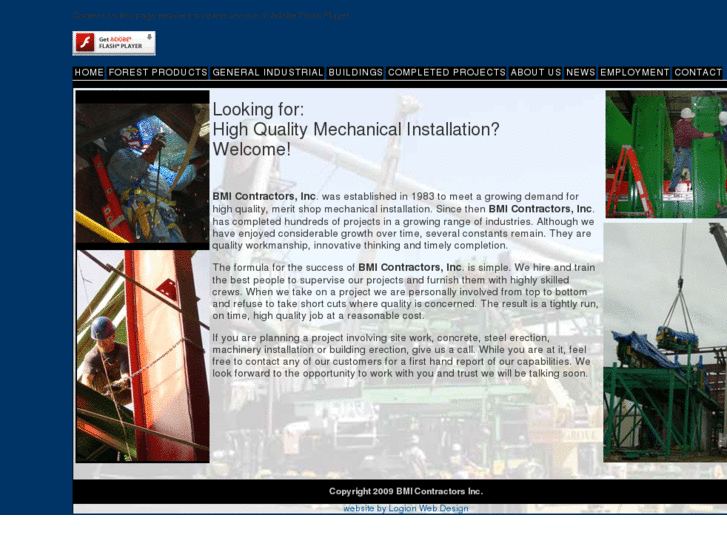Image resolution: width=727 pixels, height=545 pixels.
Task: Click paragraph starting 'If you are planning'
Action: (402, 356)
